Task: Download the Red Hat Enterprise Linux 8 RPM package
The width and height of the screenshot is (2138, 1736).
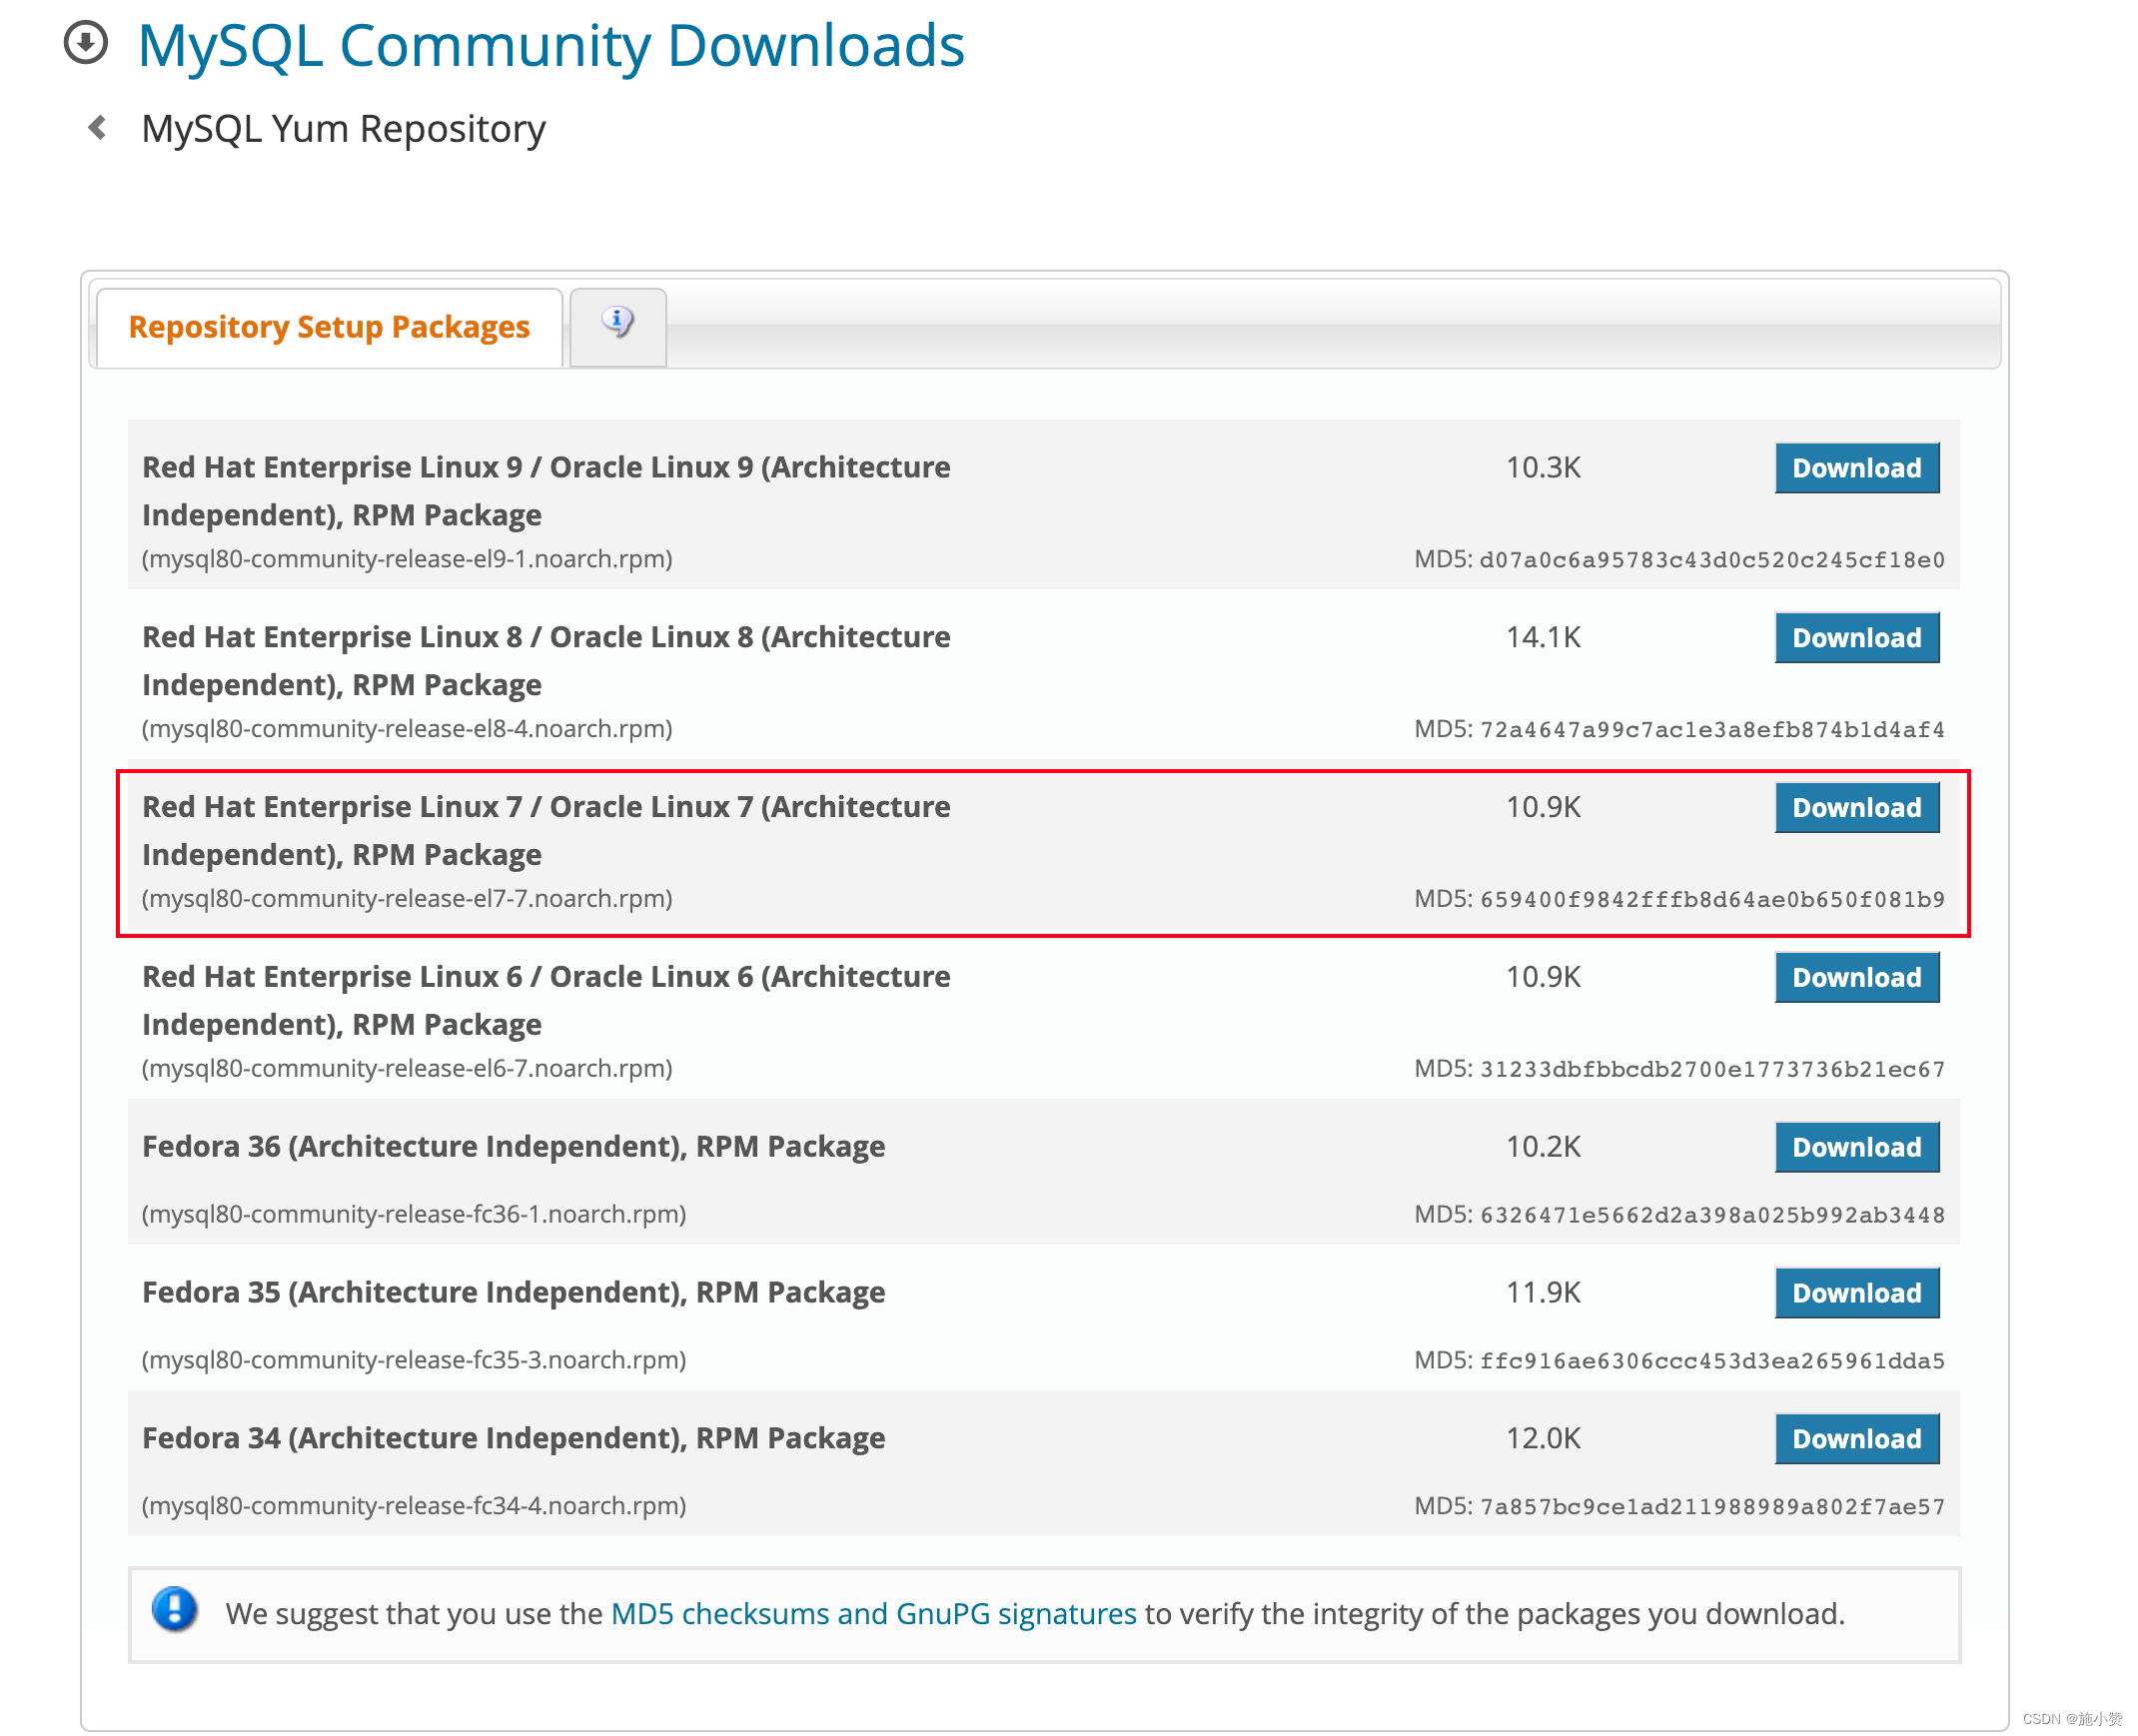Action: pos(1856,637)
